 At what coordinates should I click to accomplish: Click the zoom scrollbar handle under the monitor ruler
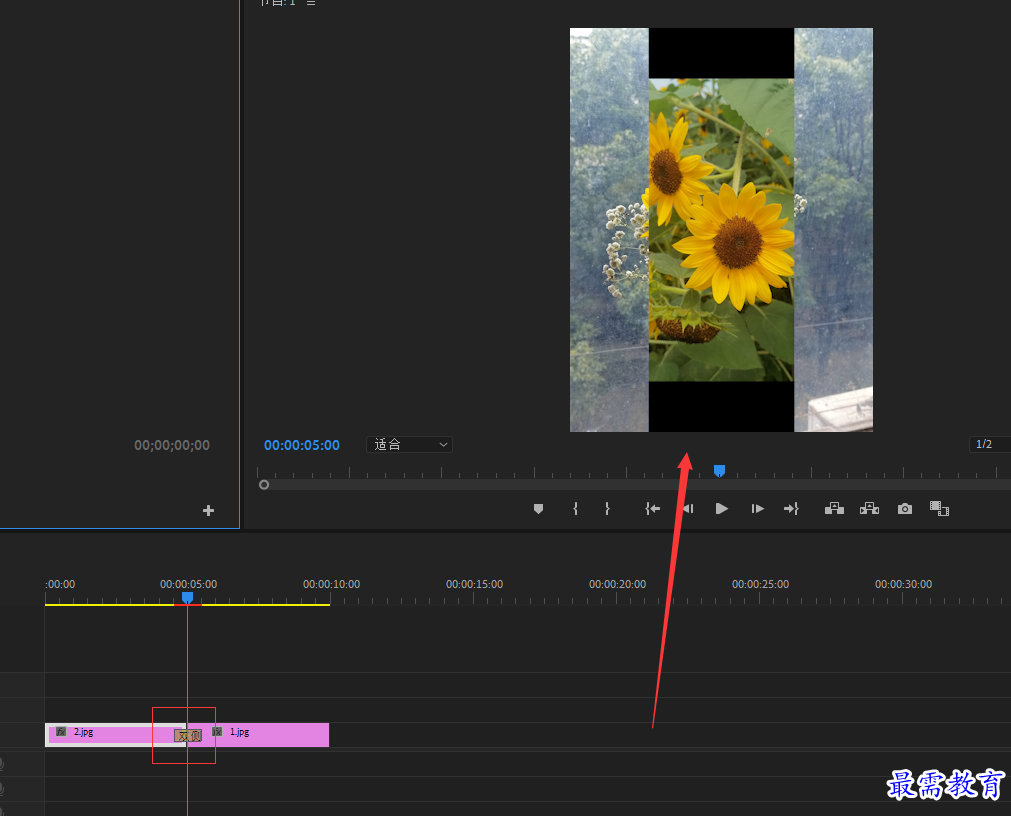pyautogui.click(x=264, y=485)
